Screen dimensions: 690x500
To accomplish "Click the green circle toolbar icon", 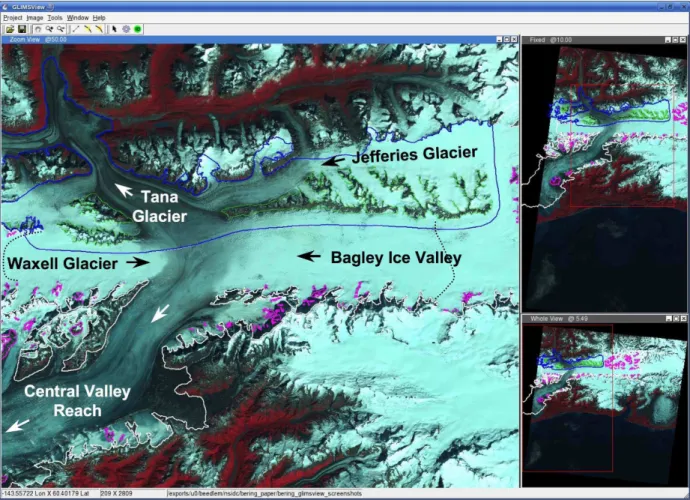I will tap(138, 29).
